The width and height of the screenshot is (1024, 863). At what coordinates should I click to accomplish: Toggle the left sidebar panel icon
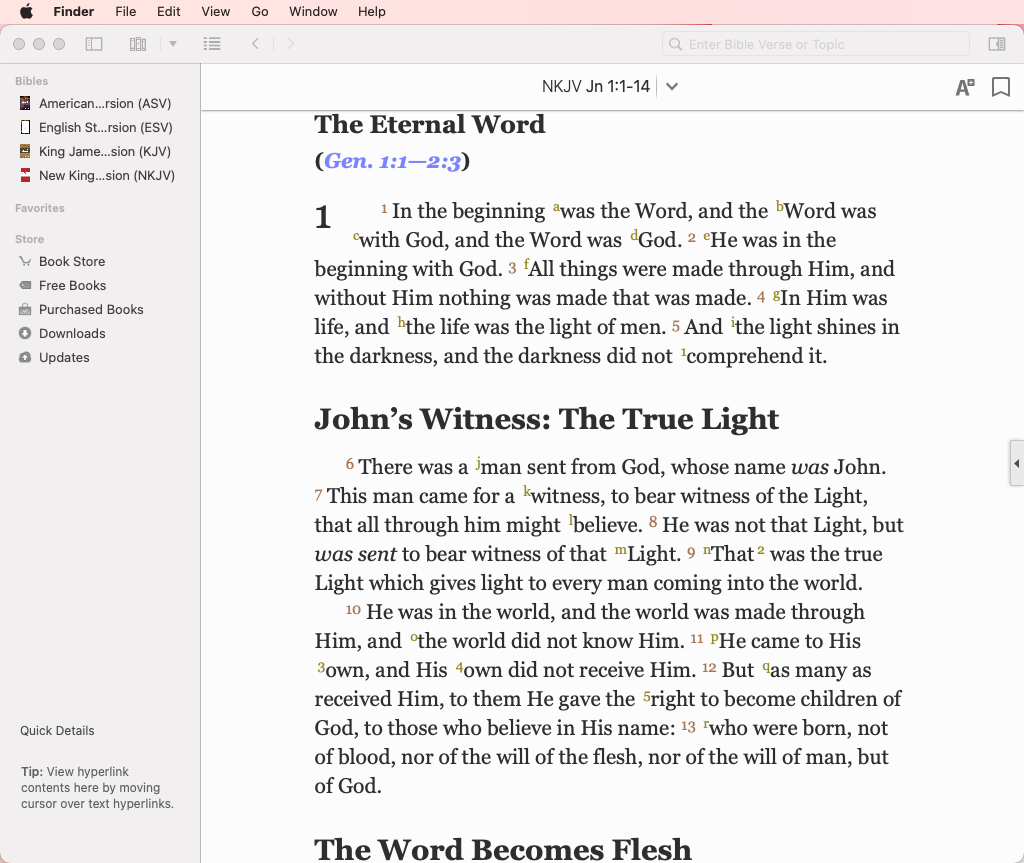(x=94, y=44)
